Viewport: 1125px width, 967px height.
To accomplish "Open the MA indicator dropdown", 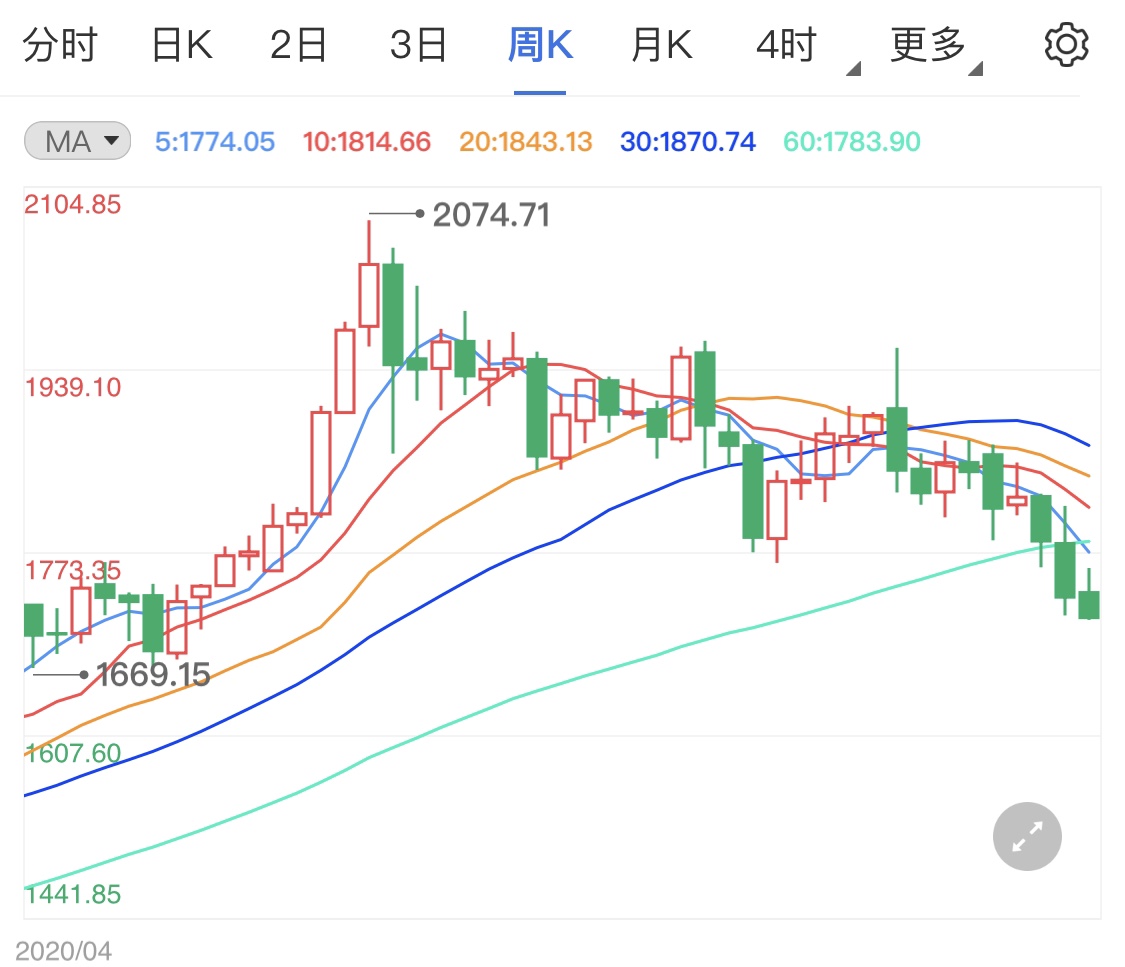I will [x=78, y=142].
